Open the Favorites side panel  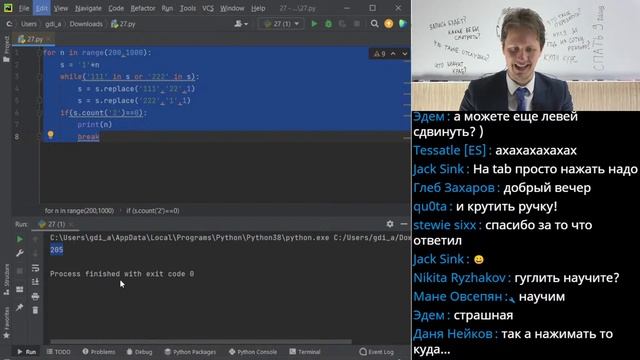[6, 322]
